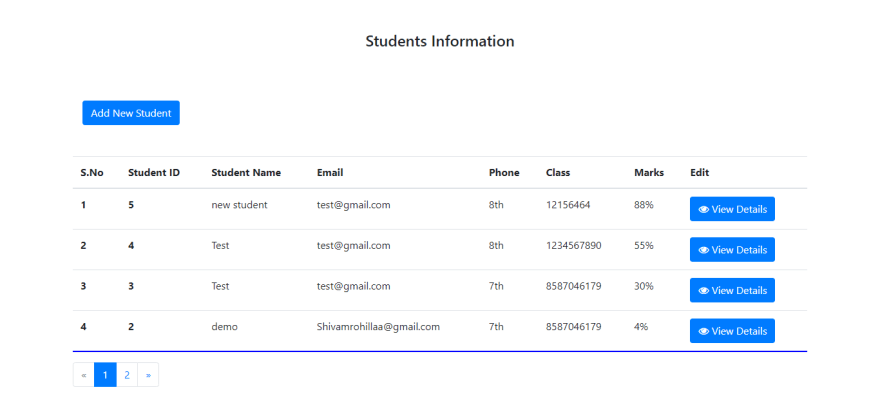The height and width of the screenshot is (403, 880).
Task: Click the Students Information heading
Action: (x=440, y=41)
